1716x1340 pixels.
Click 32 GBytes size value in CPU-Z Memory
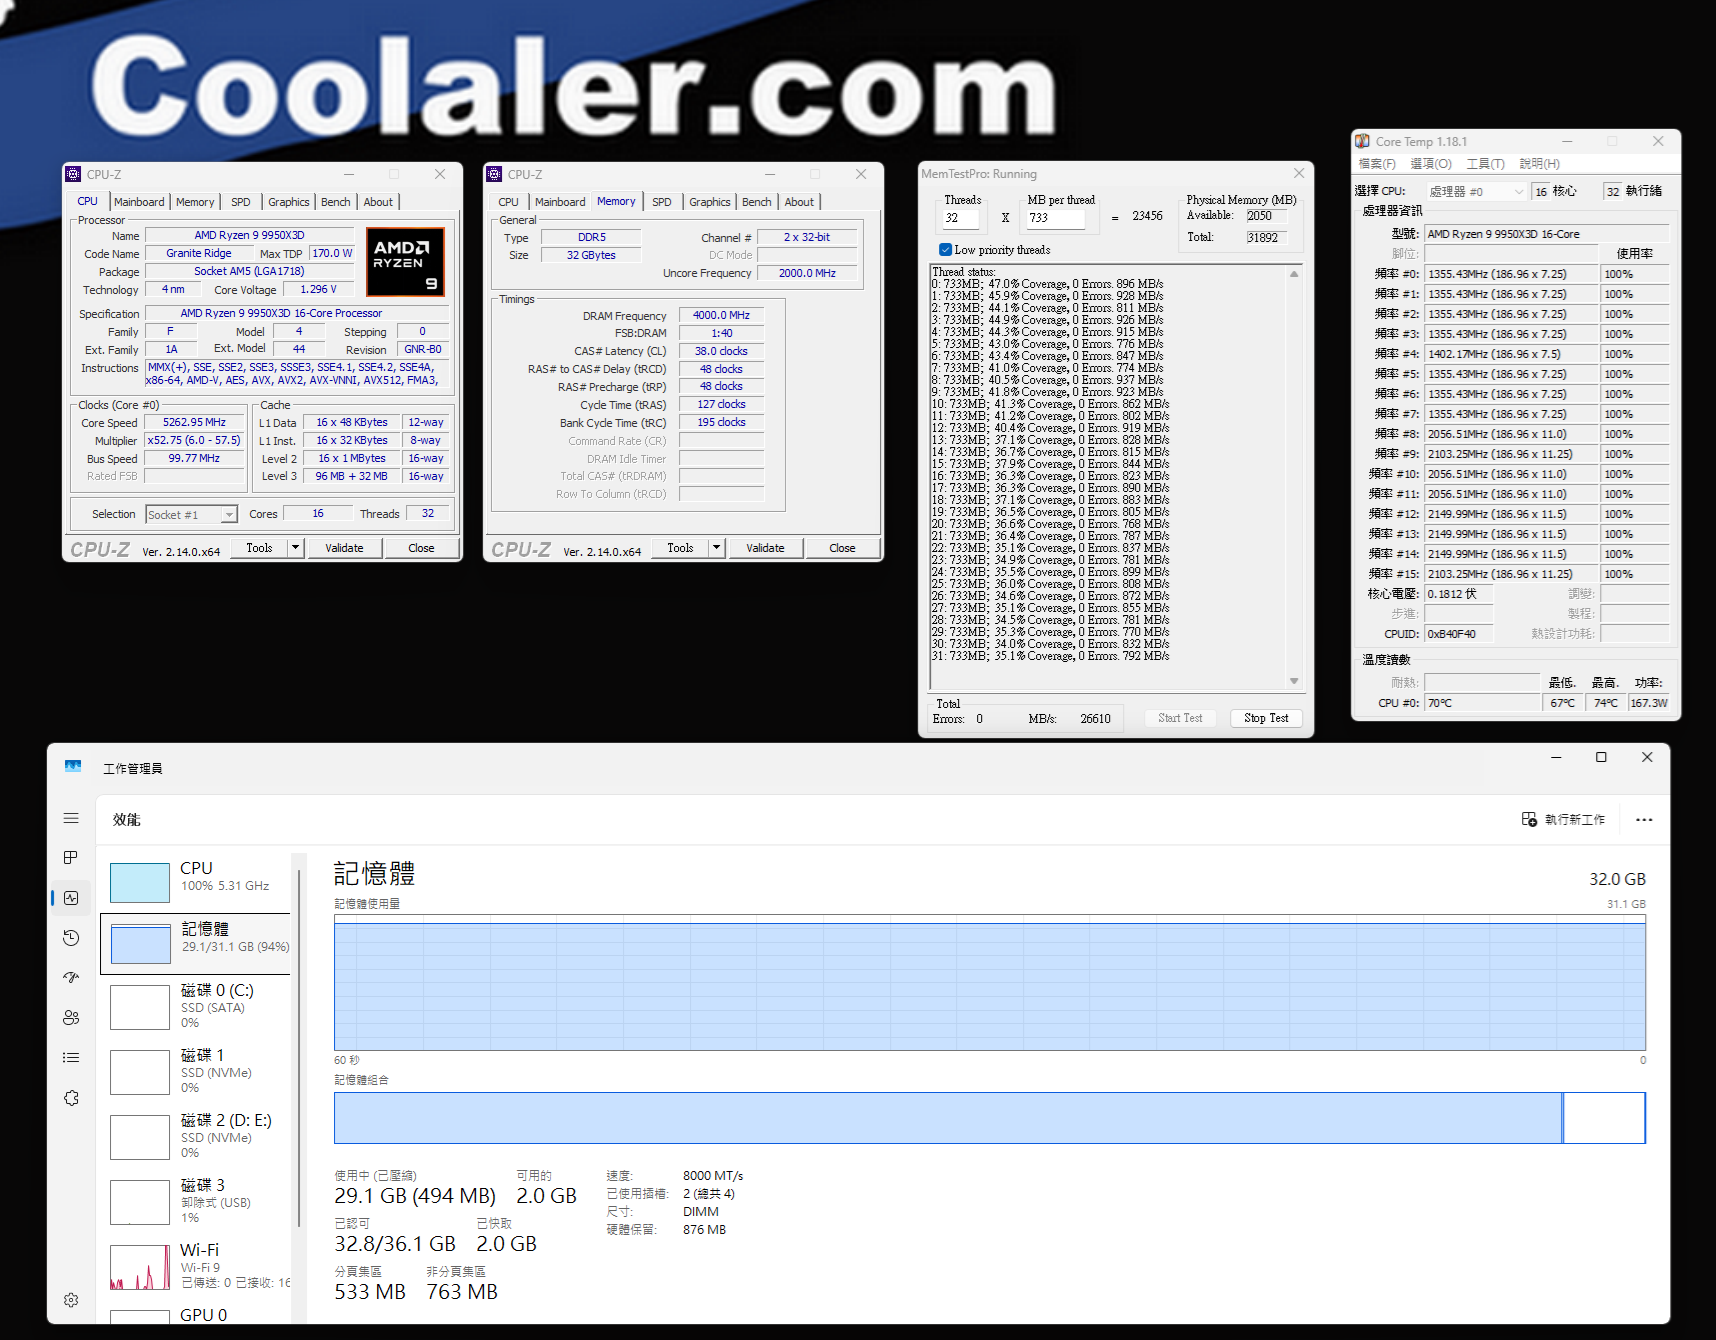tap(591, 255)
